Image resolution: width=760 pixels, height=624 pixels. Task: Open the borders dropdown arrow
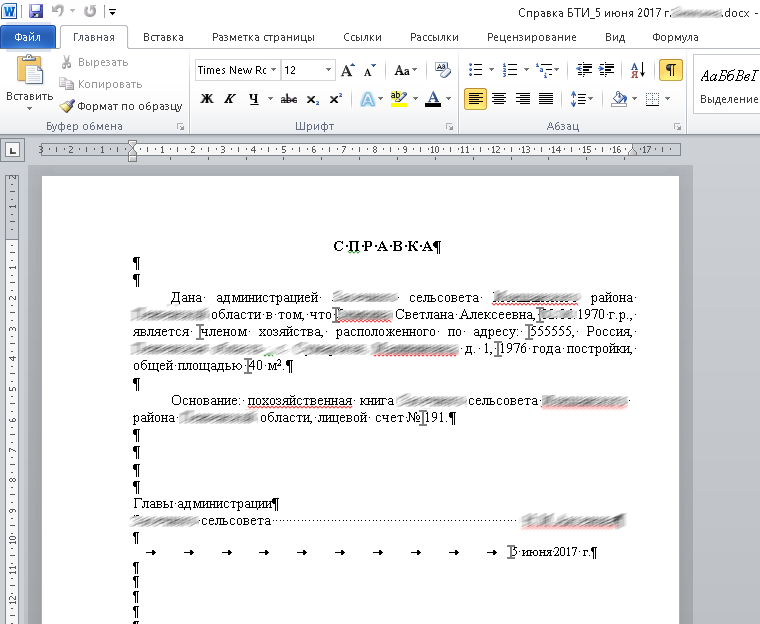point(667,99)
